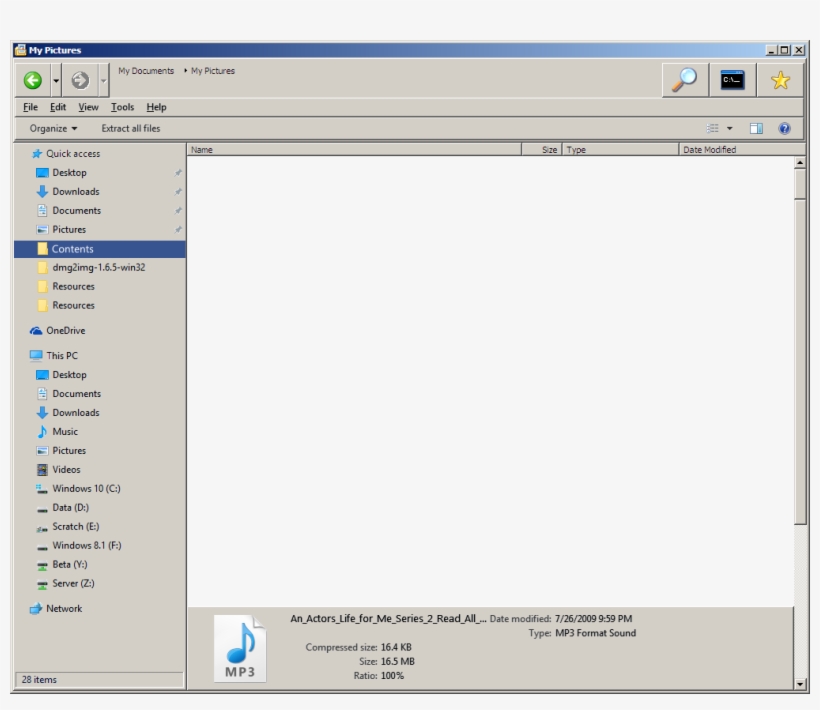Screen dimensions: 820x710
Task: Open the magnifying glass search button
Action: click(x=685, y=80)
